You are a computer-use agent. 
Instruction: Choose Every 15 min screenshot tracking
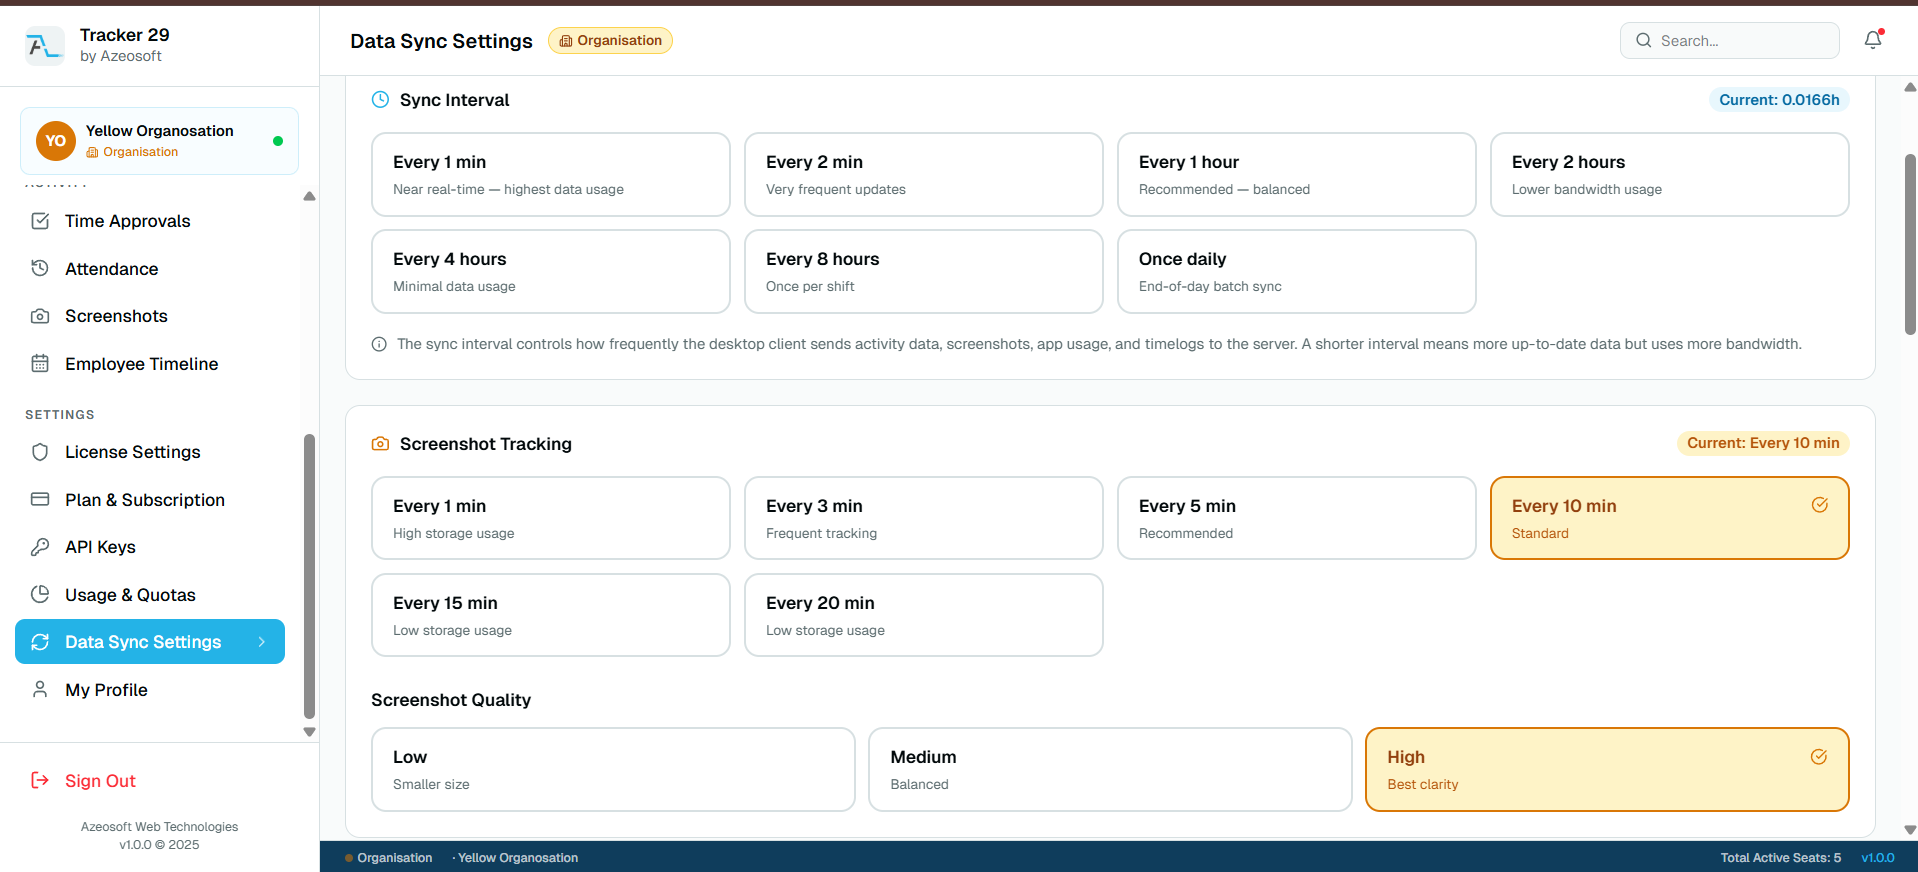(x=551, y=615)
